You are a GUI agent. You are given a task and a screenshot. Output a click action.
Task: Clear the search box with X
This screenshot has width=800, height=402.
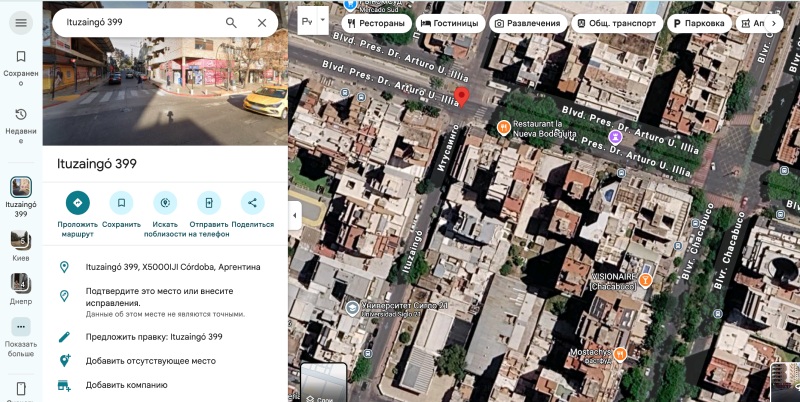click(262, 23)
